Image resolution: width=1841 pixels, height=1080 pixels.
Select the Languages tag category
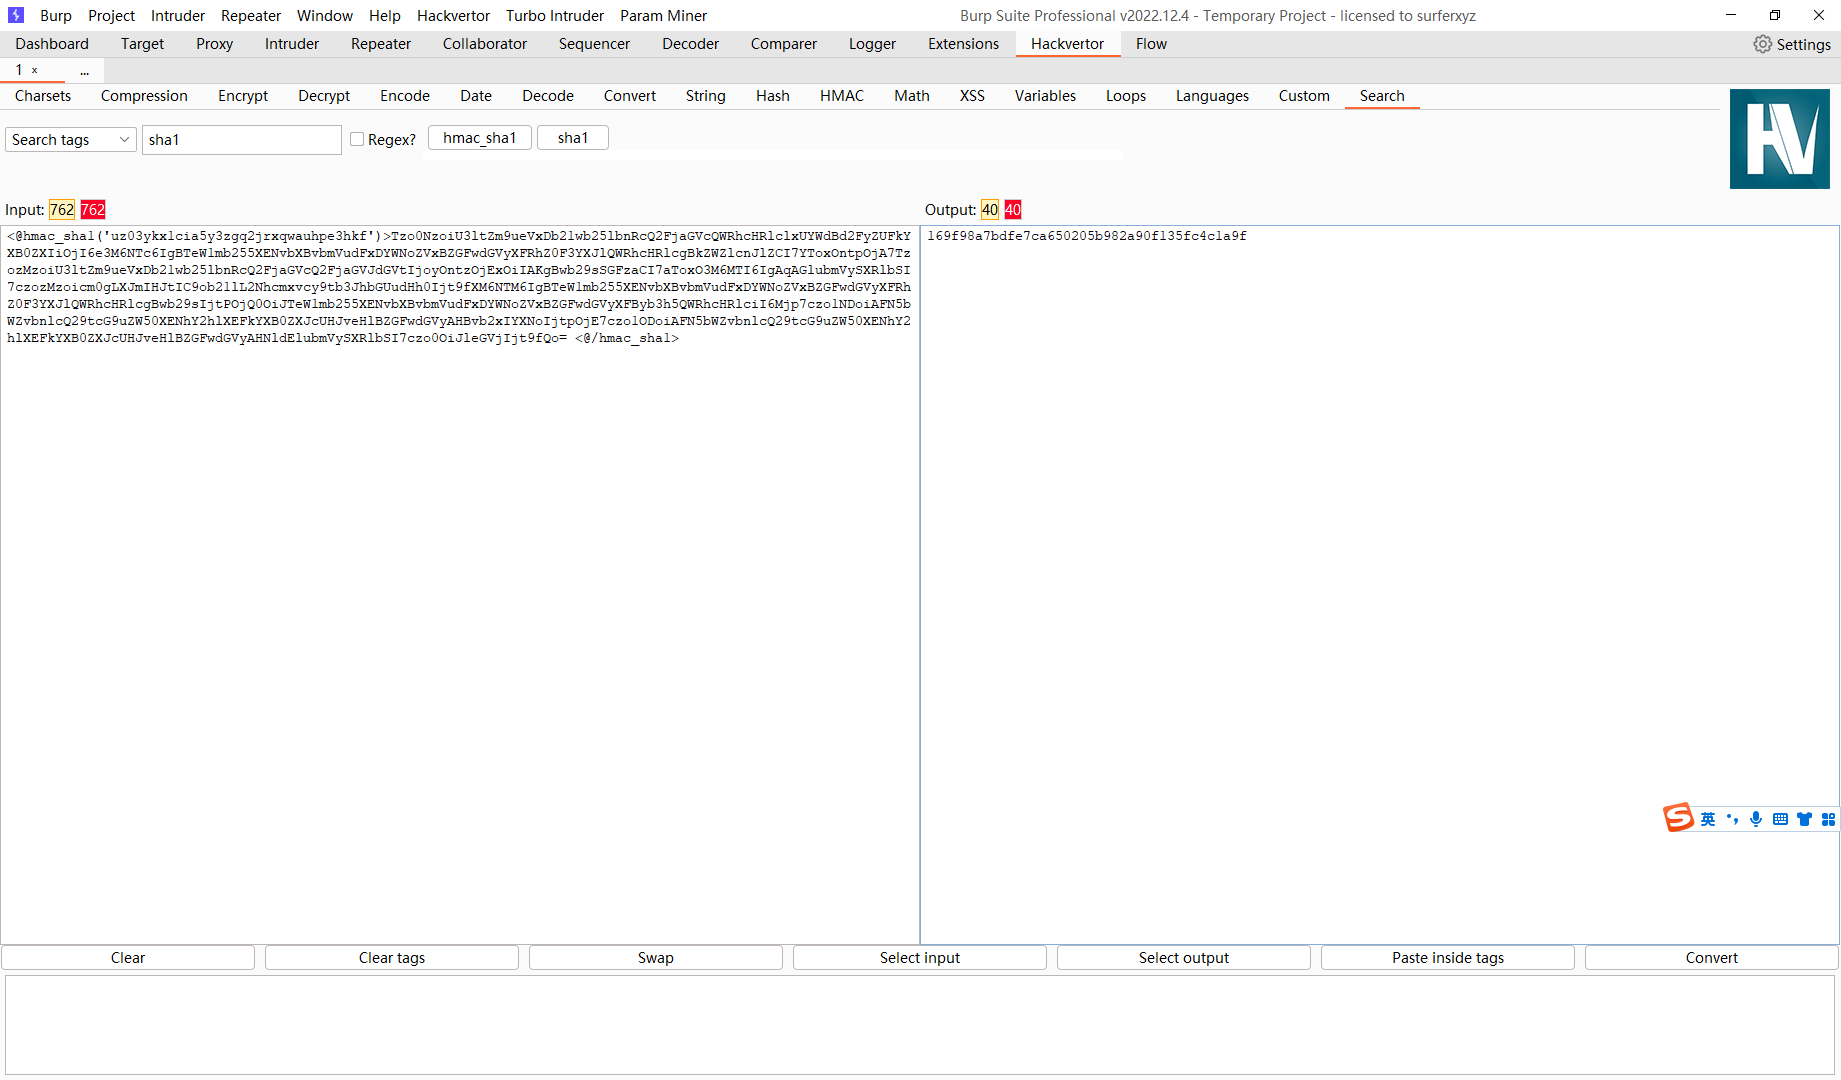[x=1212, y=96]
